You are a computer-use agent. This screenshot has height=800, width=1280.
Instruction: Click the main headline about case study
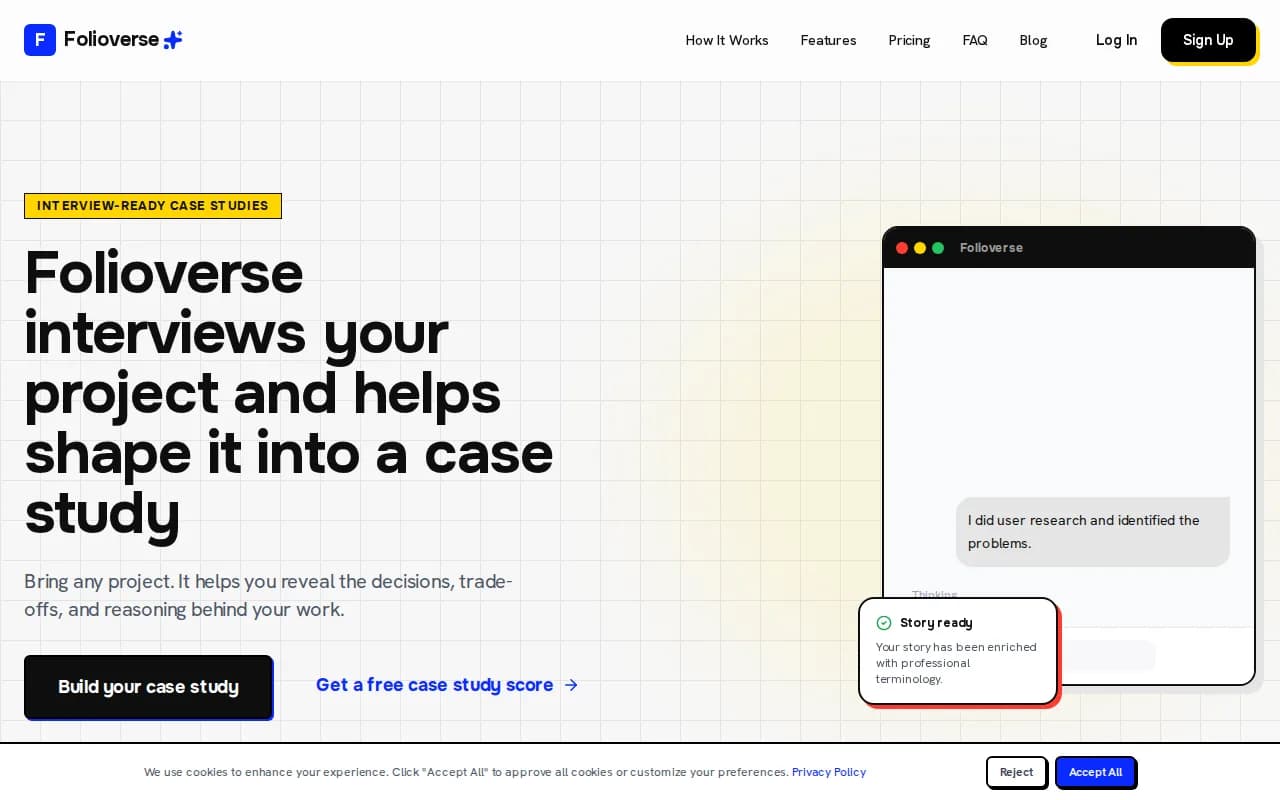pos(288,392)
